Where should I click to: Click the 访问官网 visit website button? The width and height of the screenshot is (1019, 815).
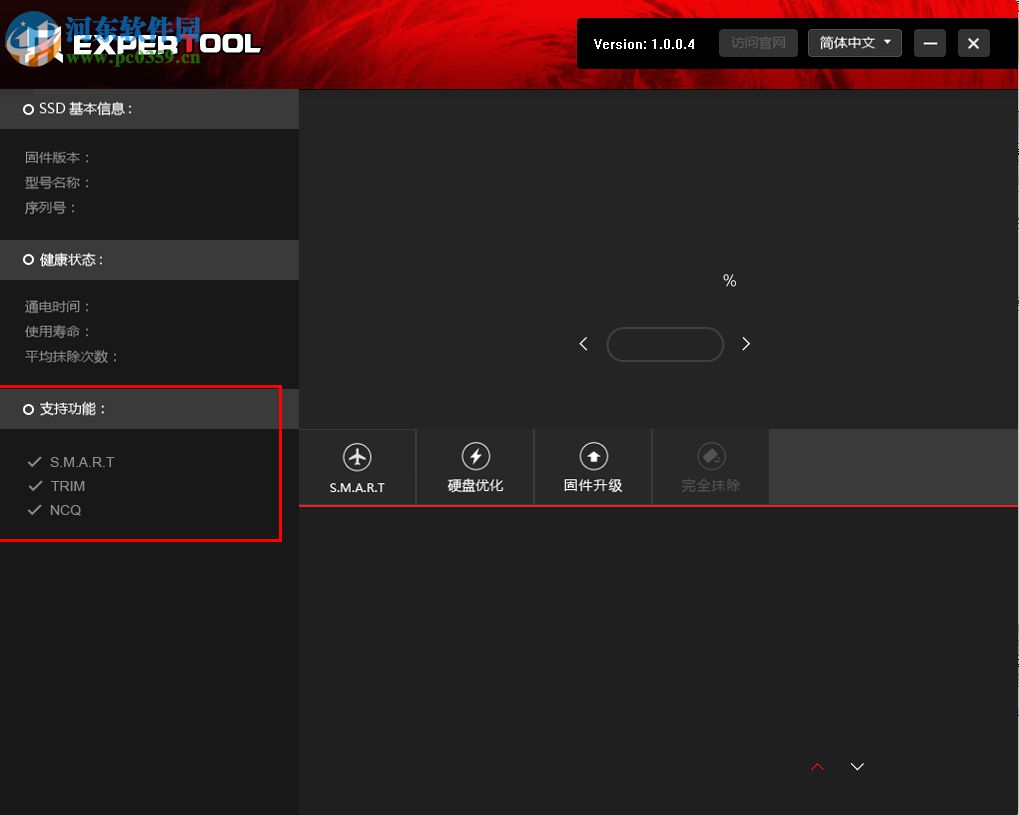(x=757, y=43)
